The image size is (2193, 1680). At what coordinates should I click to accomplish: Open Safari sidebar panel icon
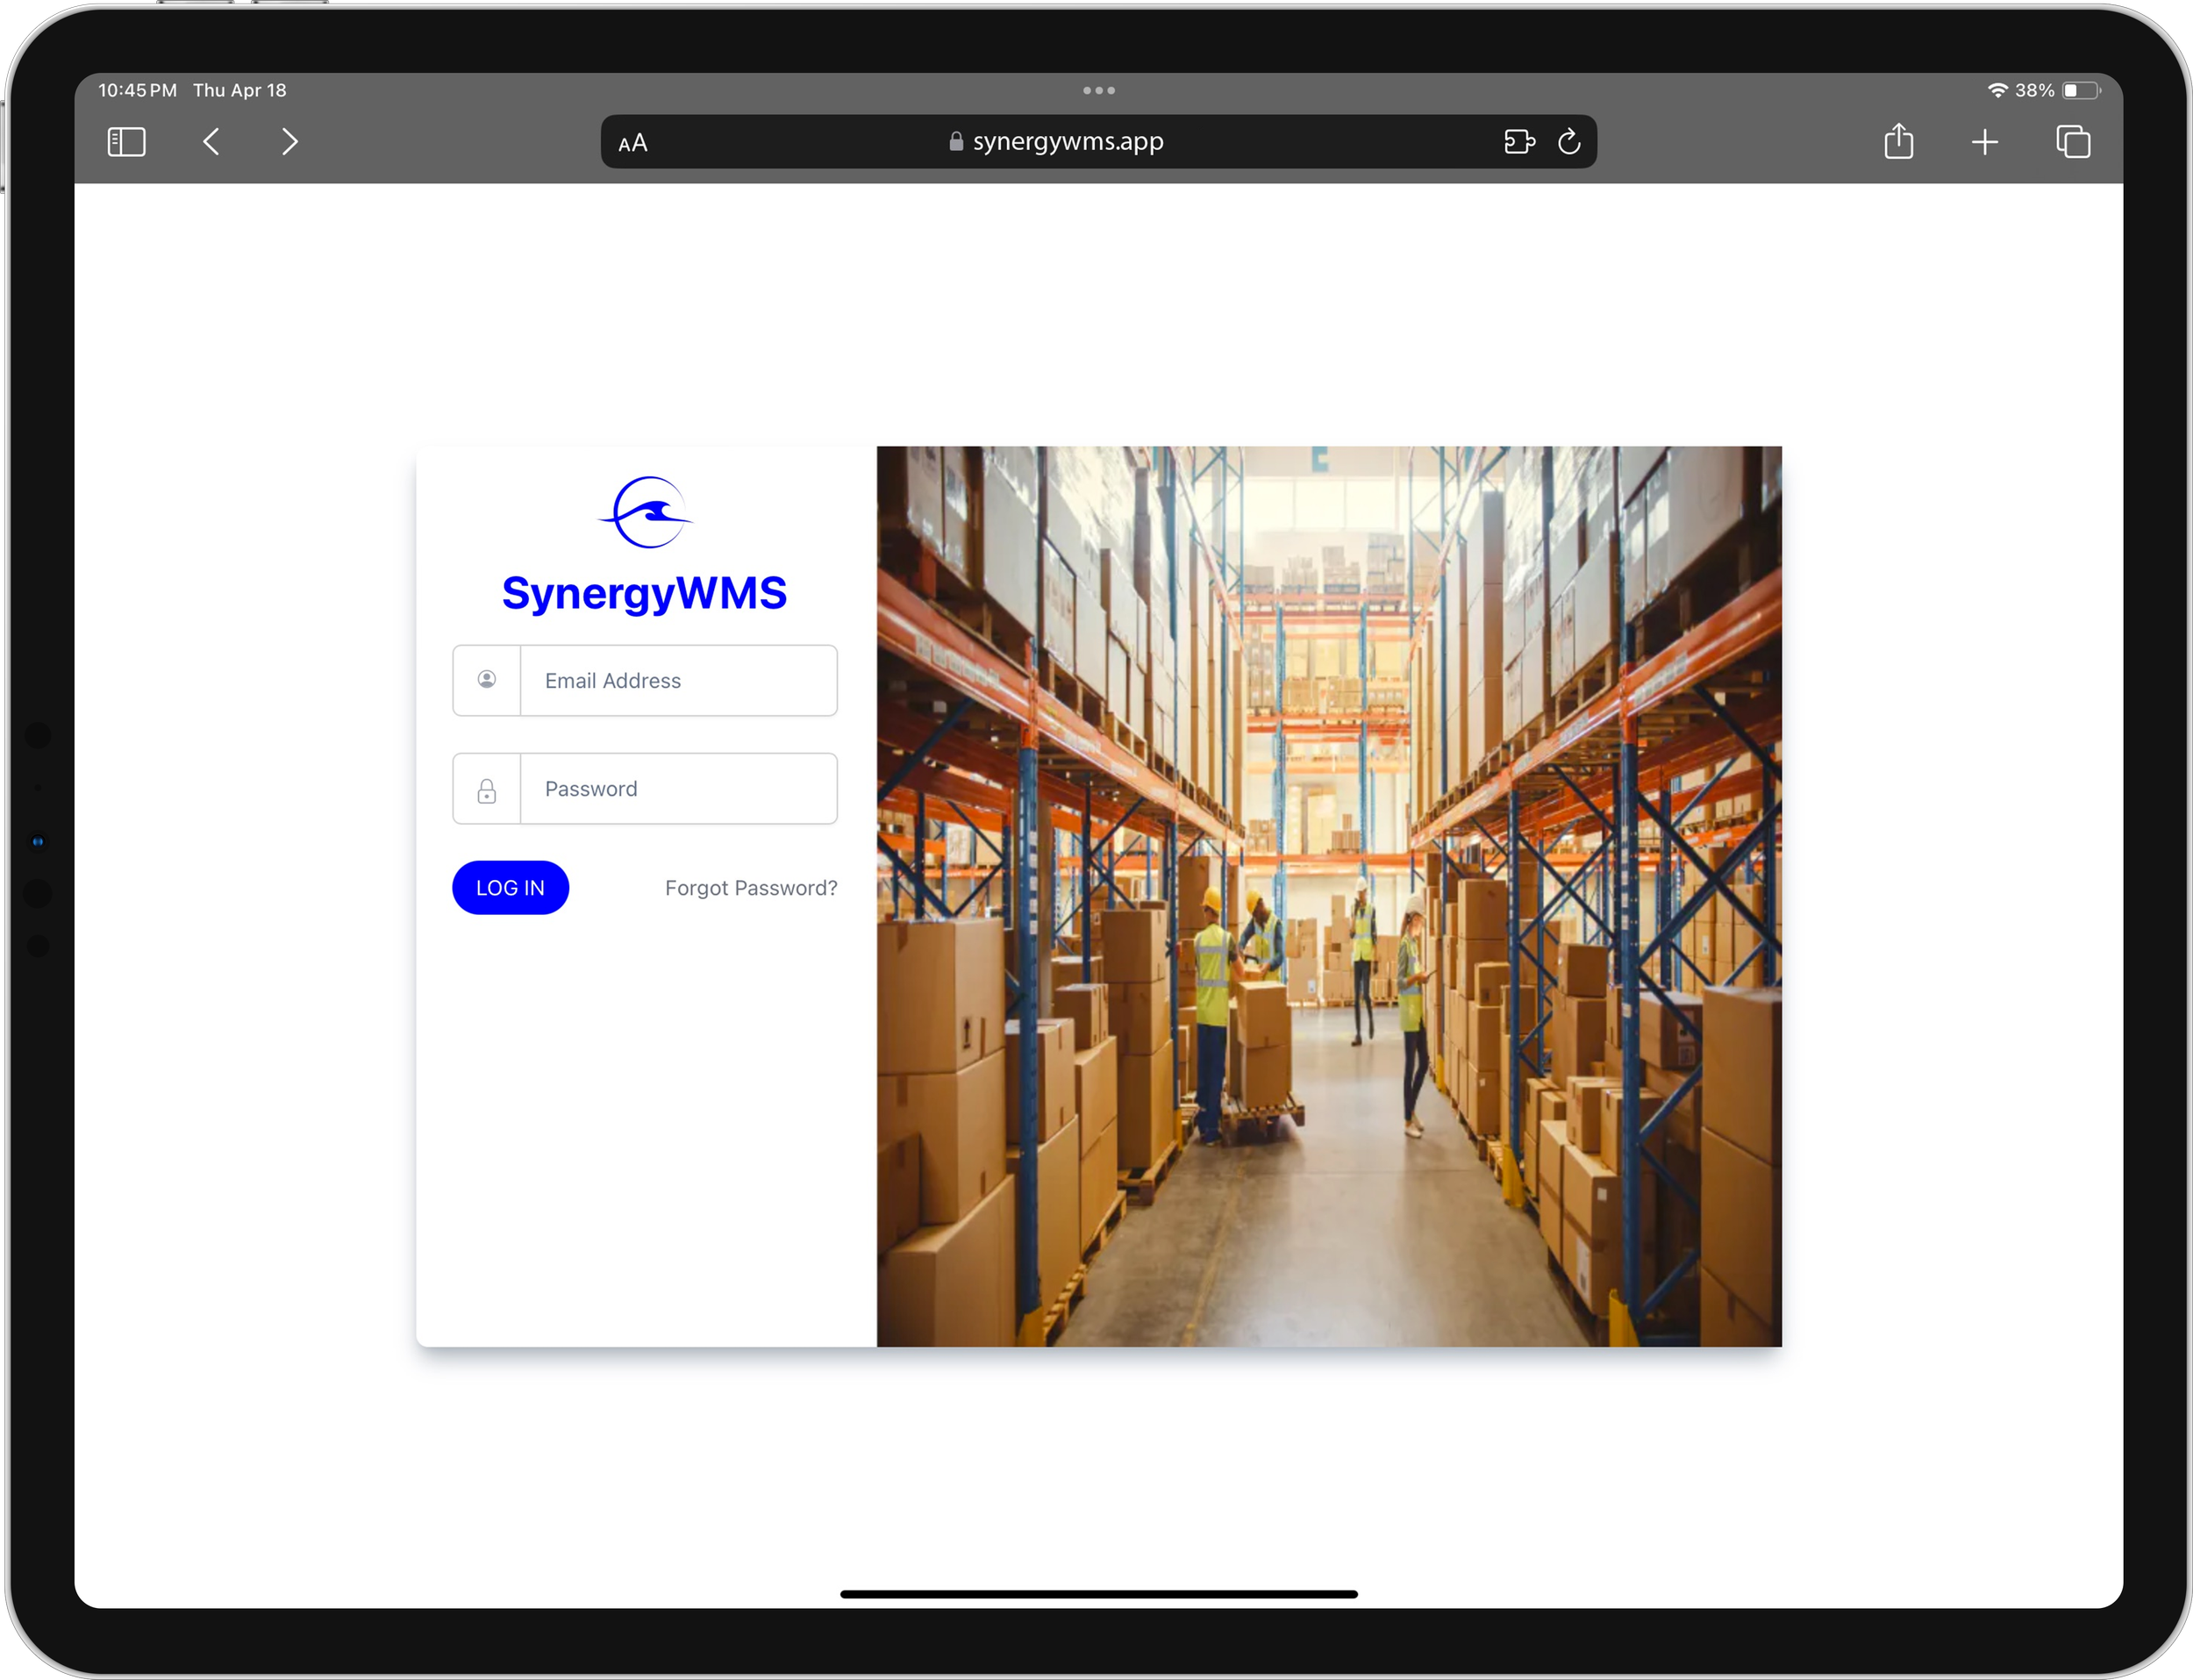click(126, 142)
